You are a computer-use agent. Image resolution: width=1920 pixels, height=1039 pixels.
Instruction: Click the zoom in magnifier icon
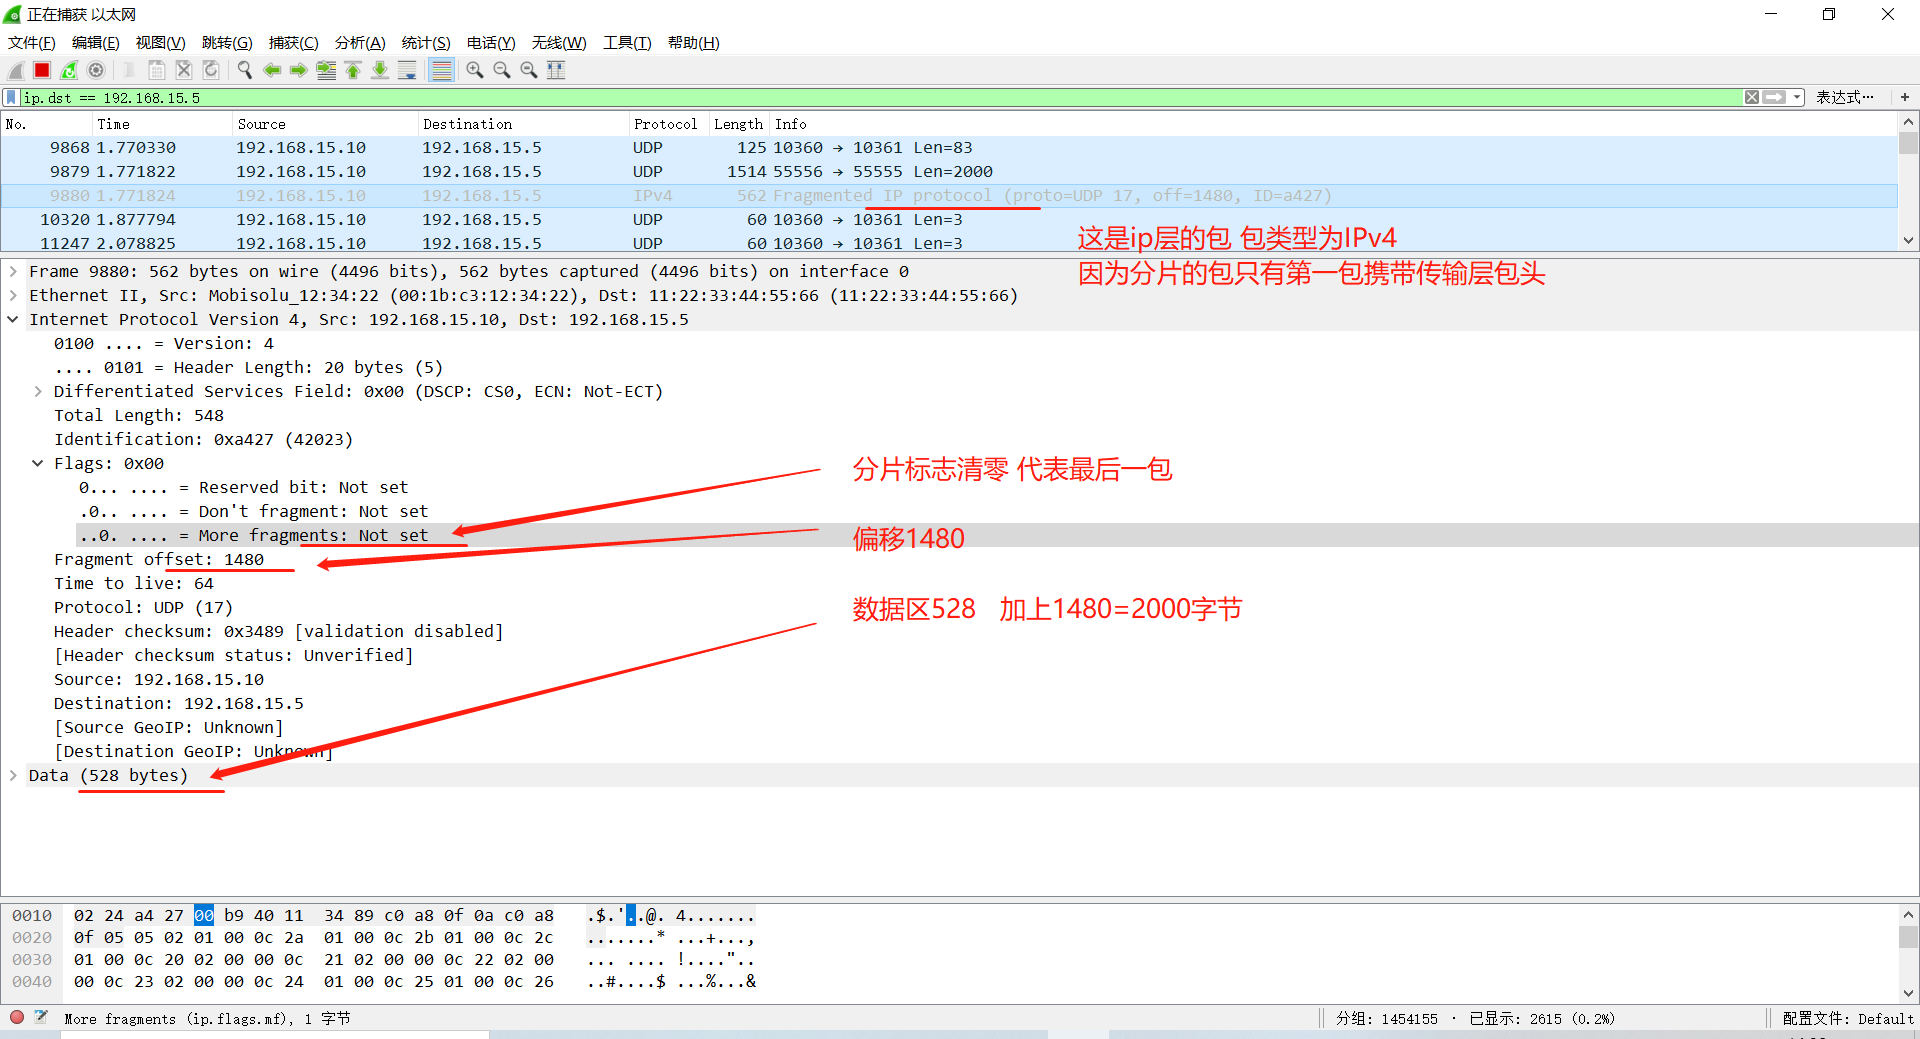pos(475,70)
